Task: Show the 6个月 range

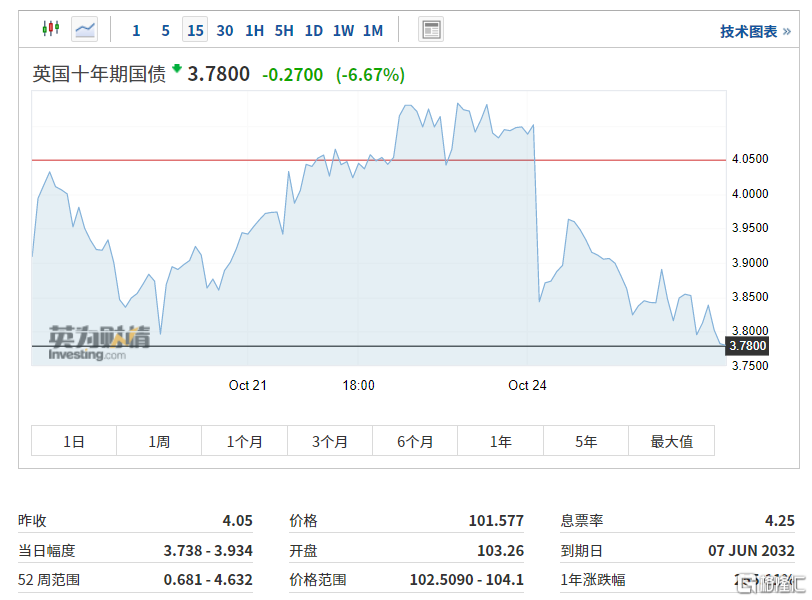Action: pyautogui.click(x=415, y=441)
